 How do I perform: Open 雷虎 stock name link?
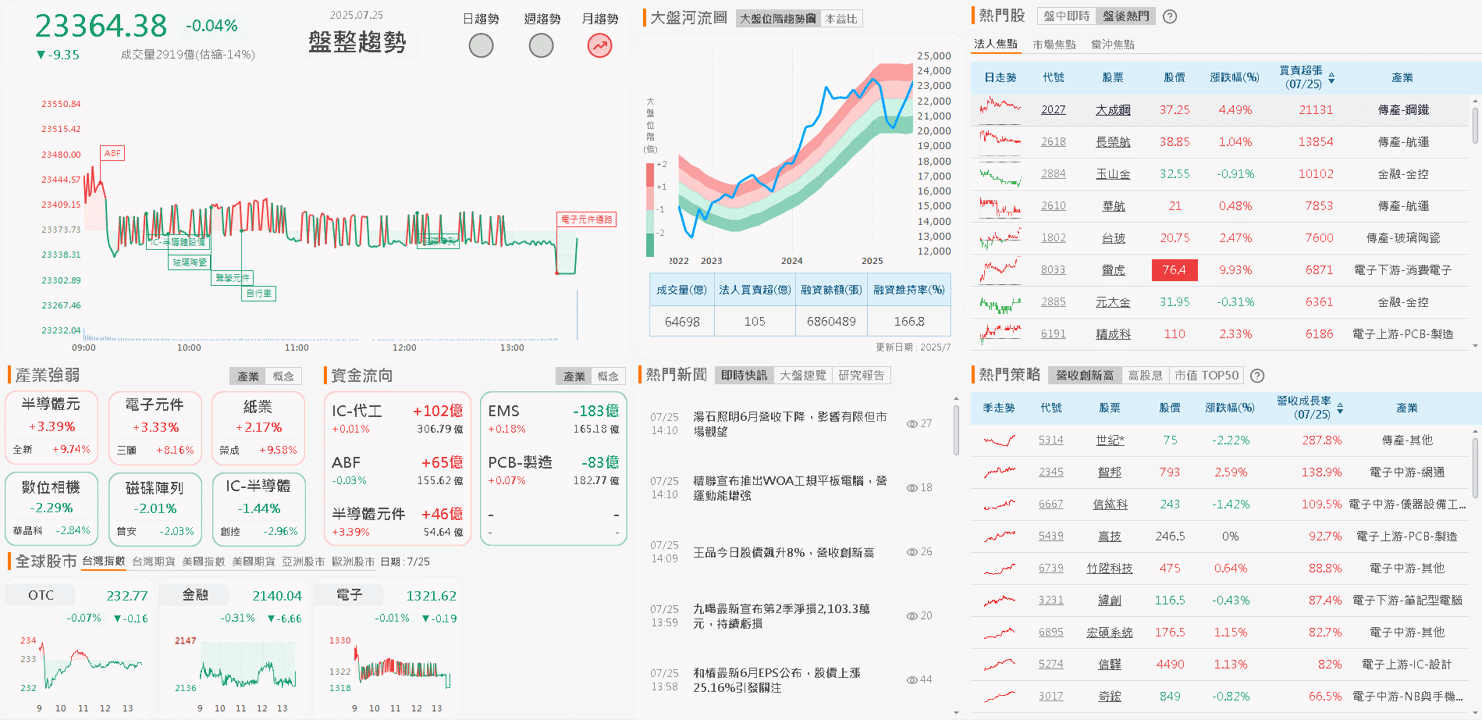click(1113, 270)
